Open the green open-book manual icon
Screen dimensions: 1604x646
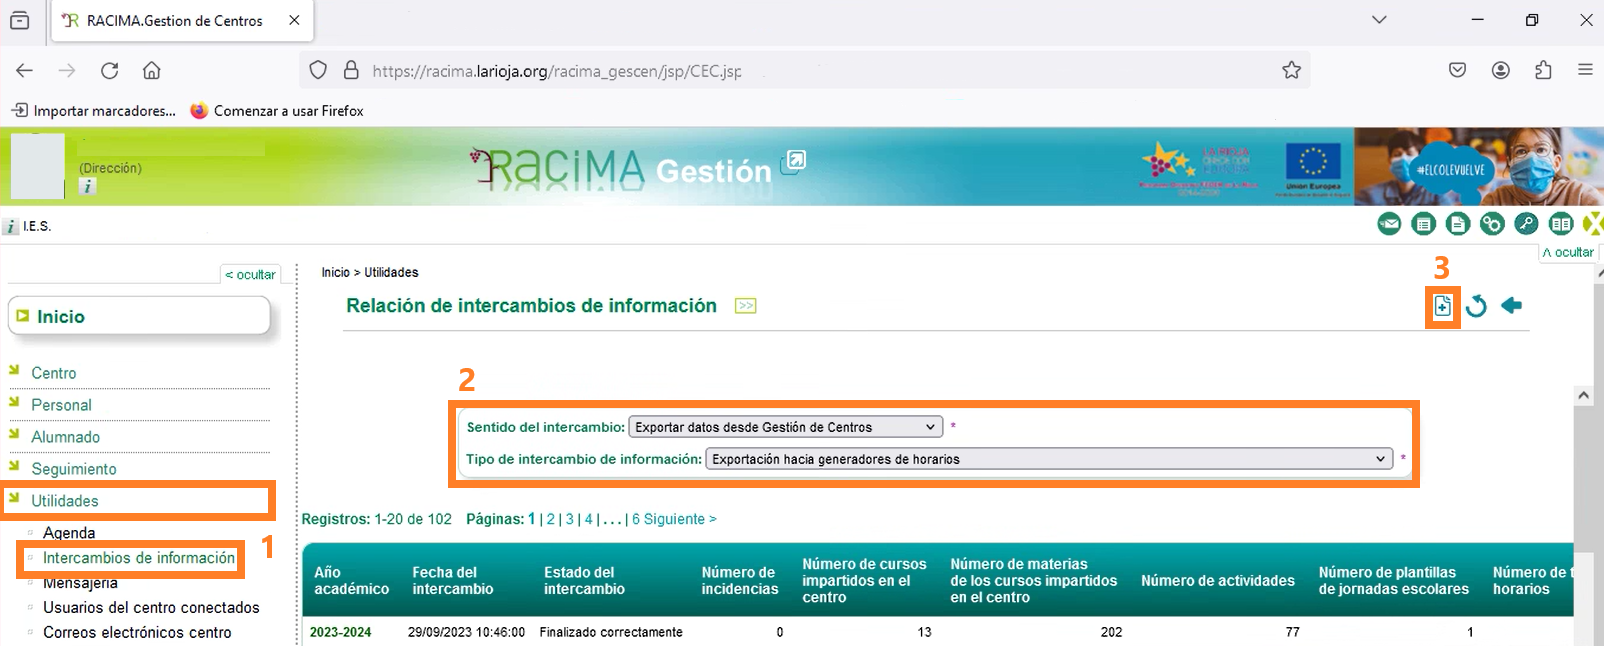coord(1561,224)
